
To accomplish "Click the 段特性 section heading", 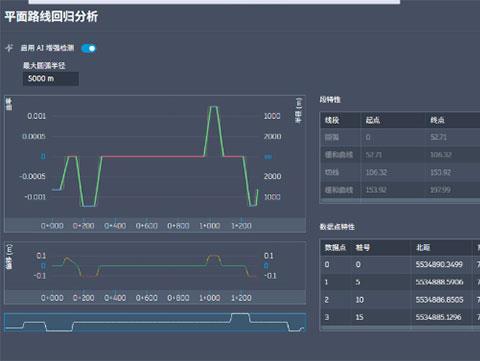I will click(x=330, y=99).
